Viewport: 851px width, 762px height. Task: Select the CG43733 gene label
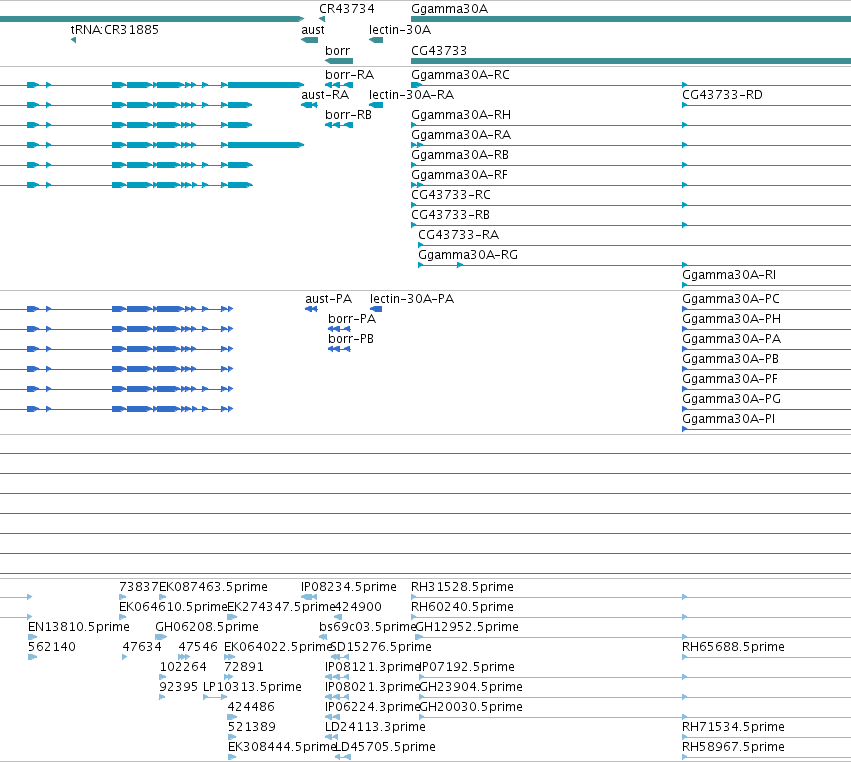coord(439,50)
